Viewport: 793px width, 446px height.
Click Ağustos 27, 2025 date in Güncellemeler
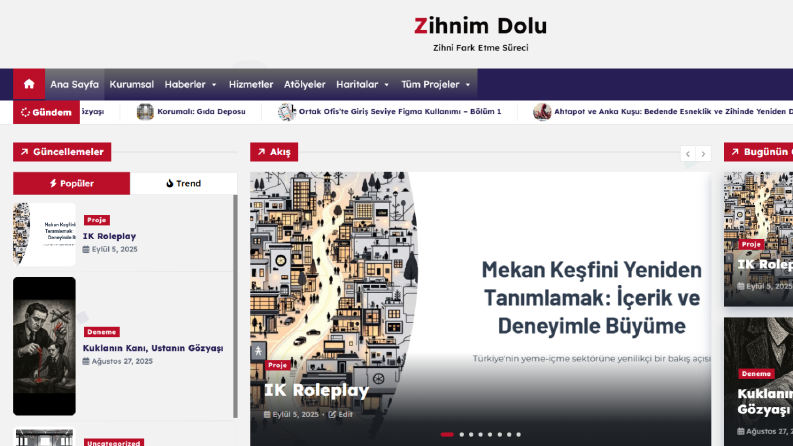pos(122,362)
